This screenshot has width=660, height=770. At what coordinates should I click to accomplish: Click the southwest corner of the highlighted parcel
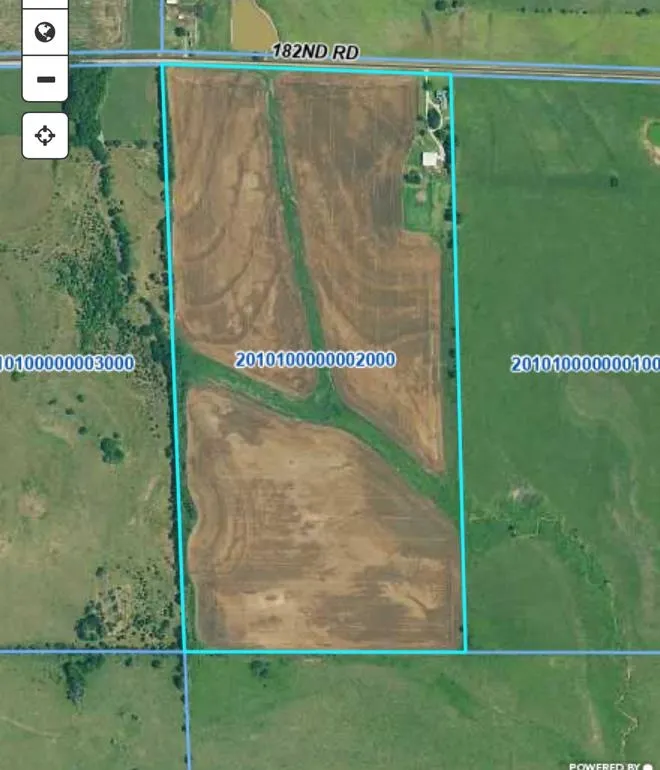coord(186,652)
